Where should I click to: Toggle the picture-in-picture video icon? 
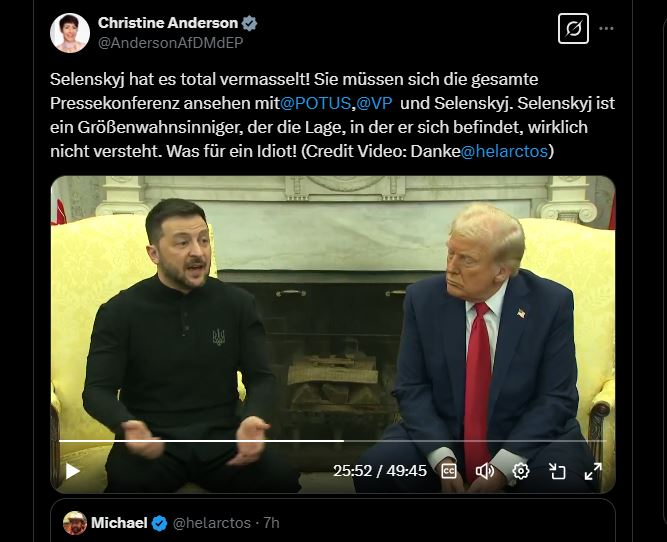(557, 471)
